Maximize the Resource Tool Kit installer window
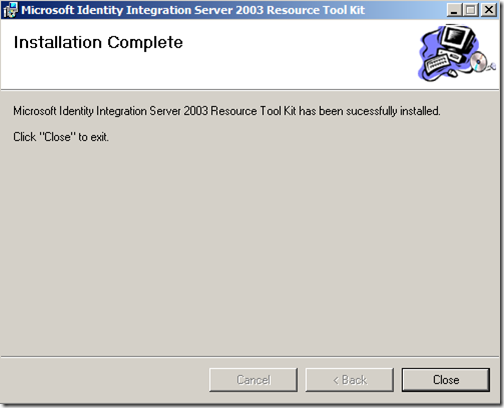 click(x=471, y=10)
